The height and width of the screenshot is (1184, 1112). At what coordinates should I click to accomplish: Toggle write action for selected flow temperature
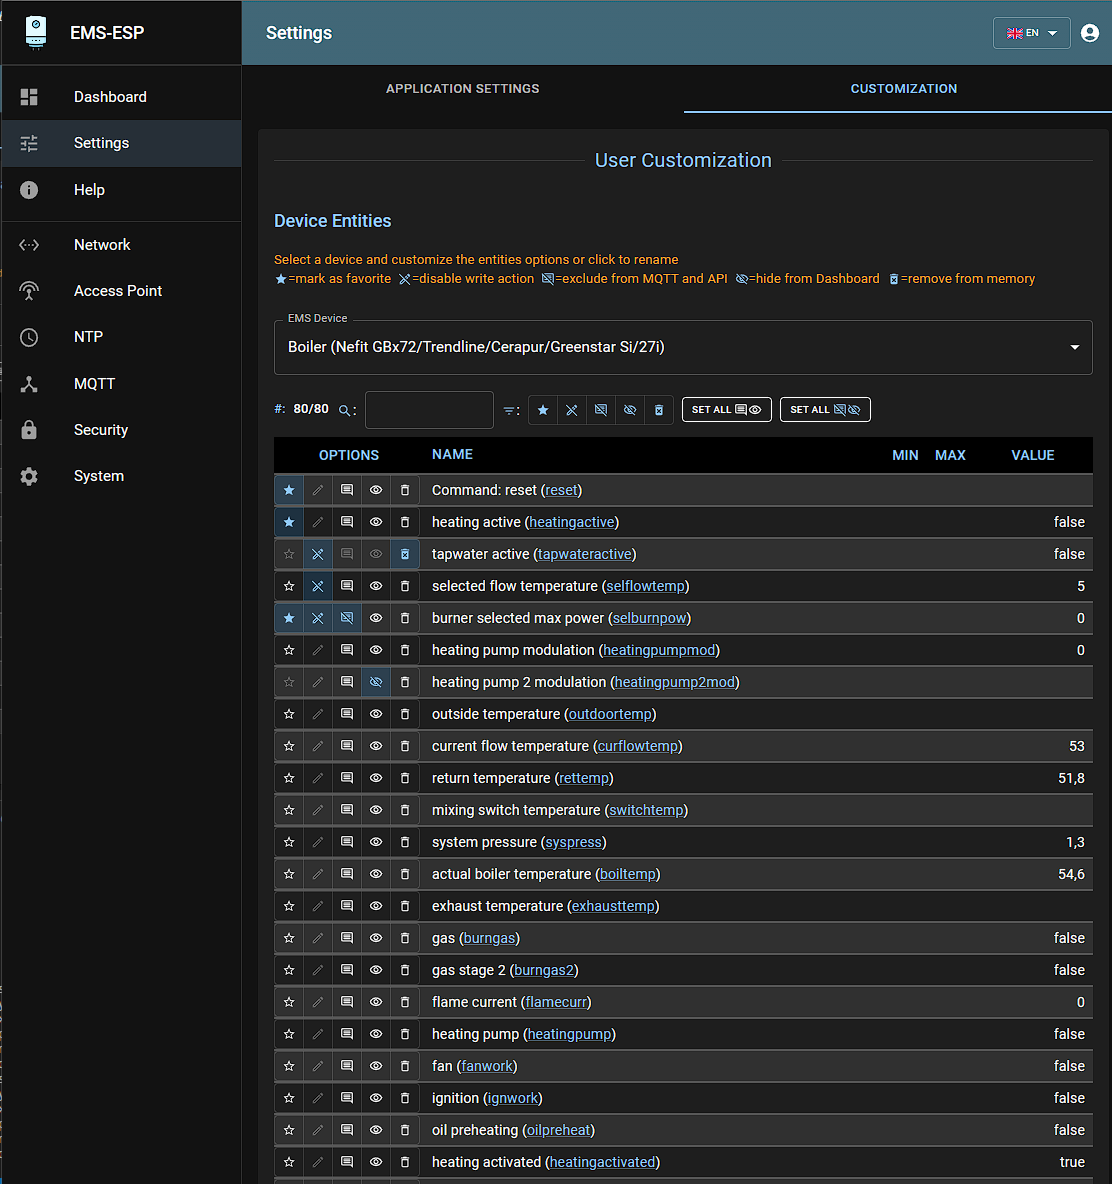[318, 586]
